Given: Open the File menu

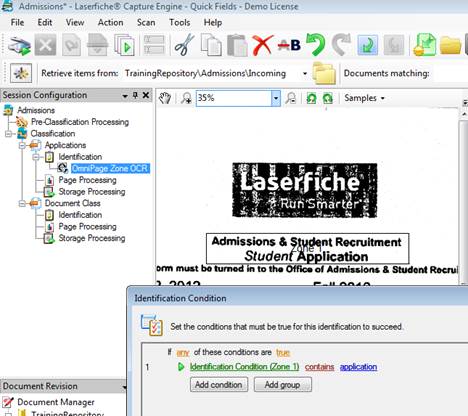Looking at the screenshot, I should tap(17, 23).
